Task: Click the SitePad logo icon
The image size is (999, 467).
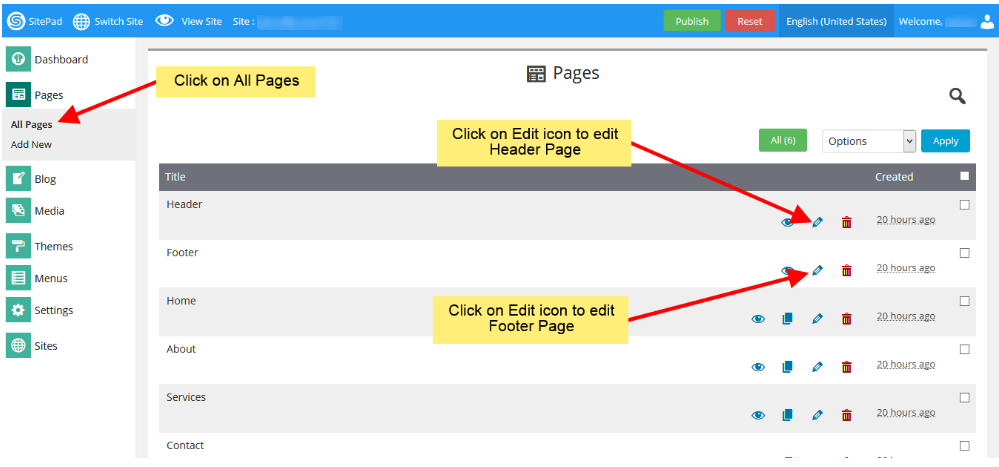Action: click(16, 21)
